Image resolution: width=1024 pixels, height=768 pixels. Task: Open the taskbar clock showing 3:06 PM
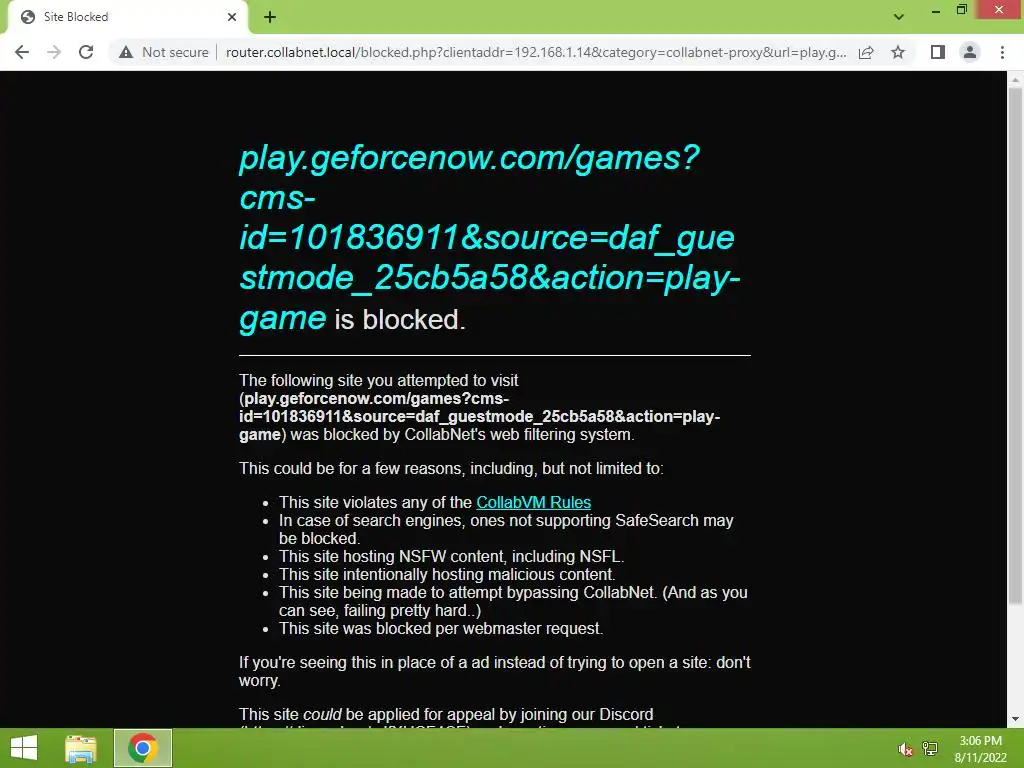coord(980,749)
